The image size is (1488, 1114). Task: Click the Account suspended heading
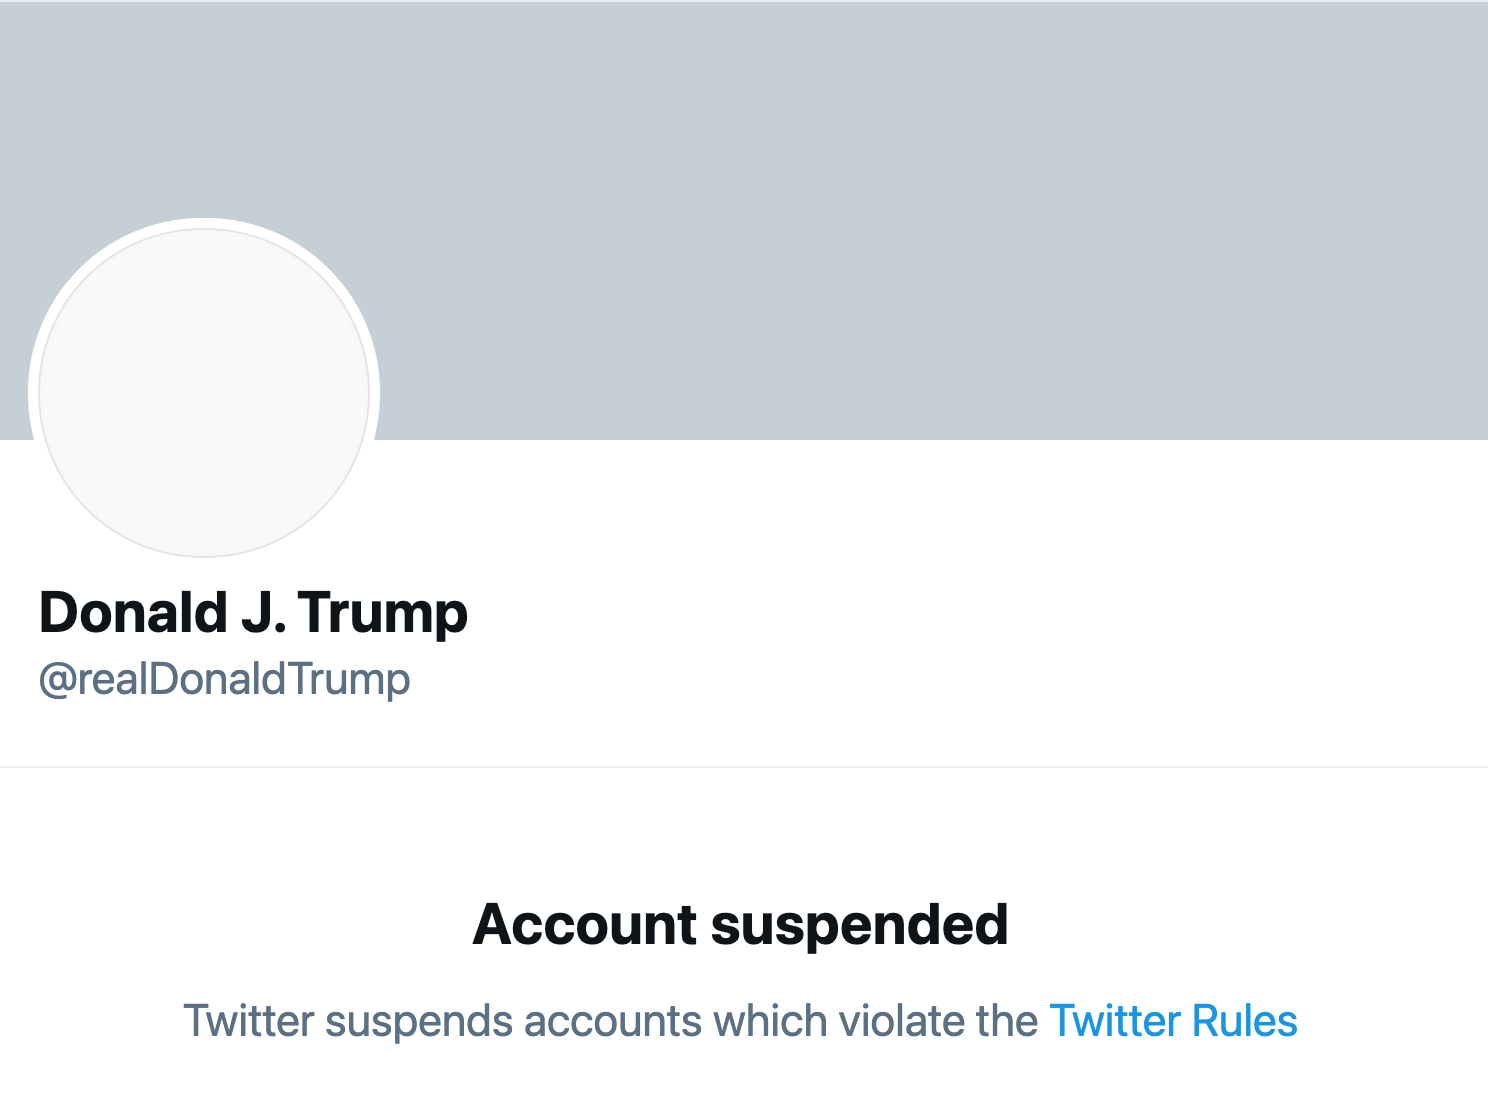pyautogui.click(x=740, y=924)
